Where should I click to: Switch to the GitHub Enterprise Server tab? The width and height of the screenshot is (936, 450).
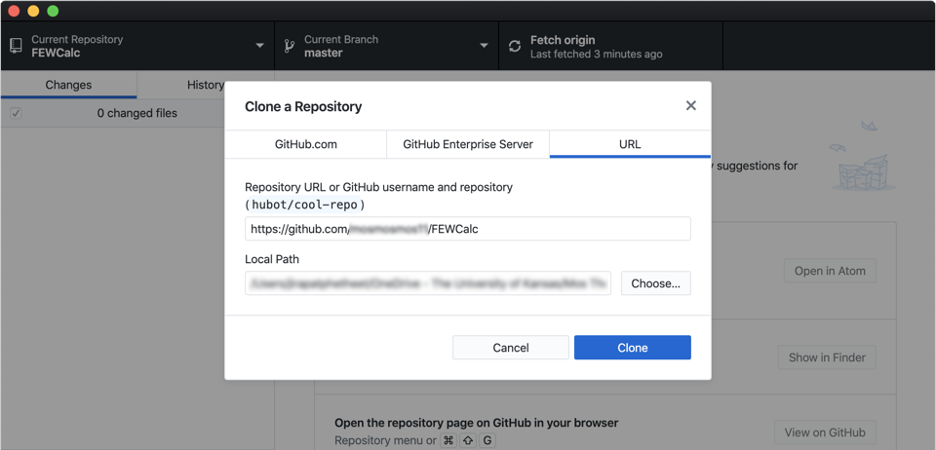coord(468,144)
